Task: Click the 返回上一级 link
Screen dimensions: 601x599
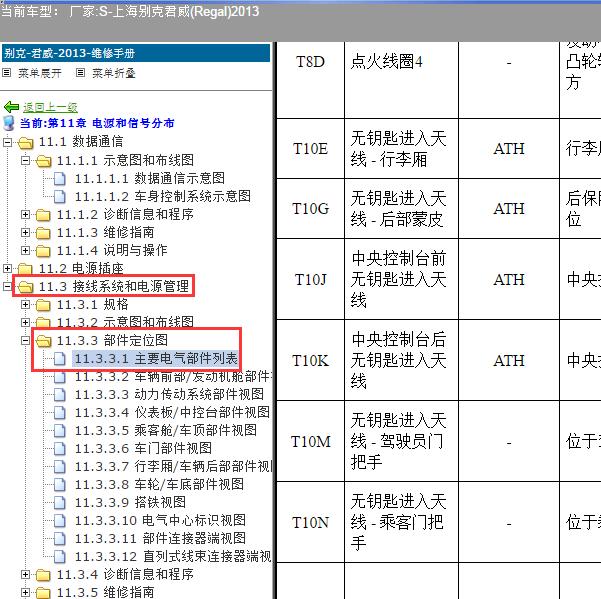Action: click(x=50, y=107)
